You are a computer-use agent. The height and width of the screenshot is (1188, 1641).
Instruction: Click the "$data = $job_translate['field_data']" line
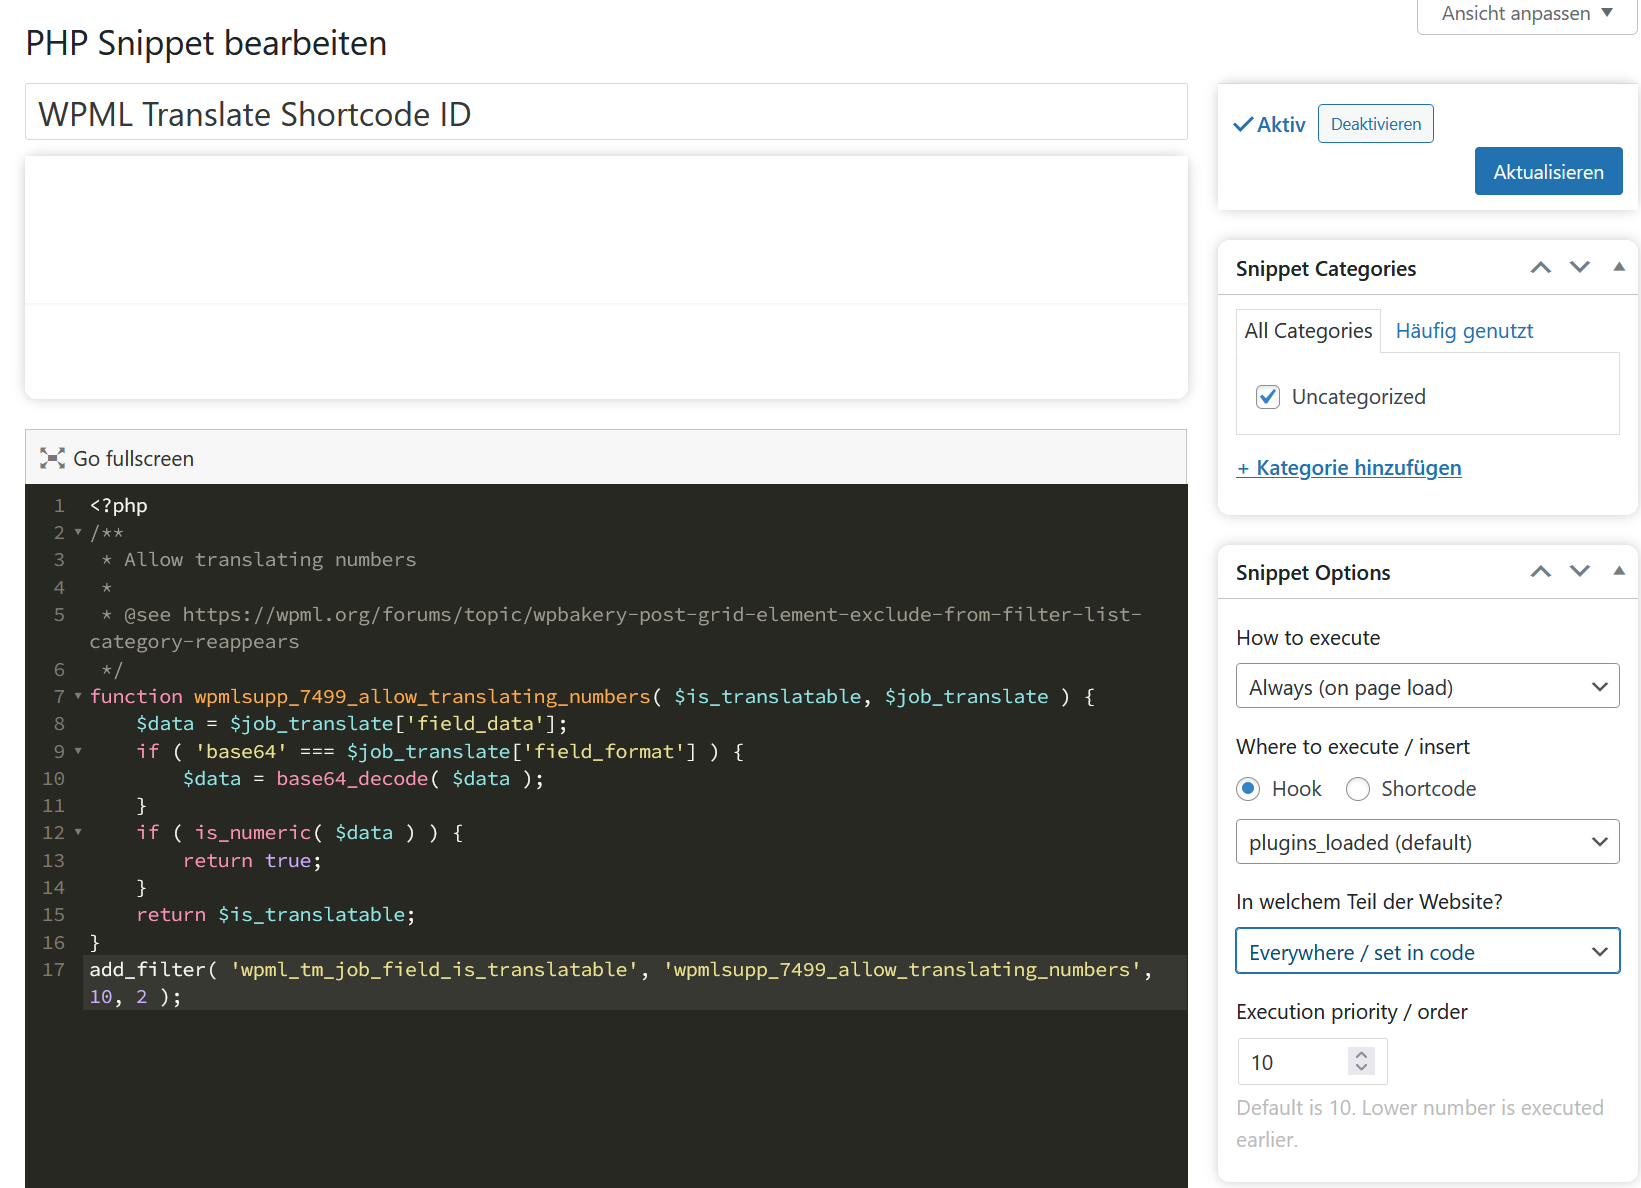(352, 724)
